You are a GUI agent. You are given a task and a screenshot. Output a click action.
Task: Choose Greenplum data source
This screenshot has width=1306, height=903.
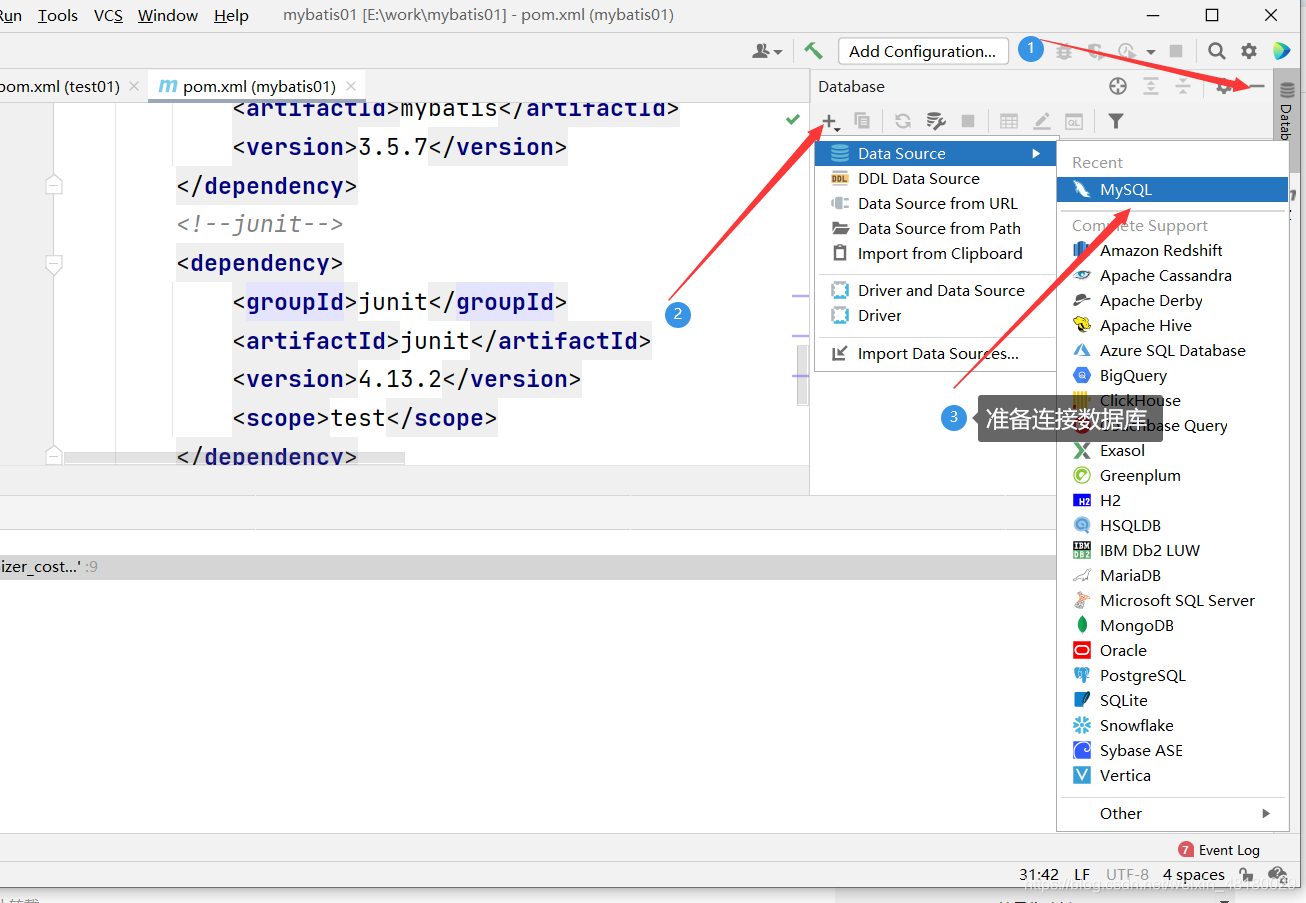coord(1172,475)
